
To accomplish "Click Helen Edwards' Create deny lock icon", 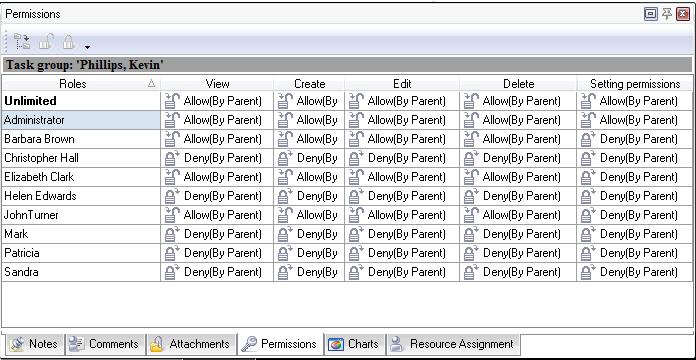I will click(285, 196).
